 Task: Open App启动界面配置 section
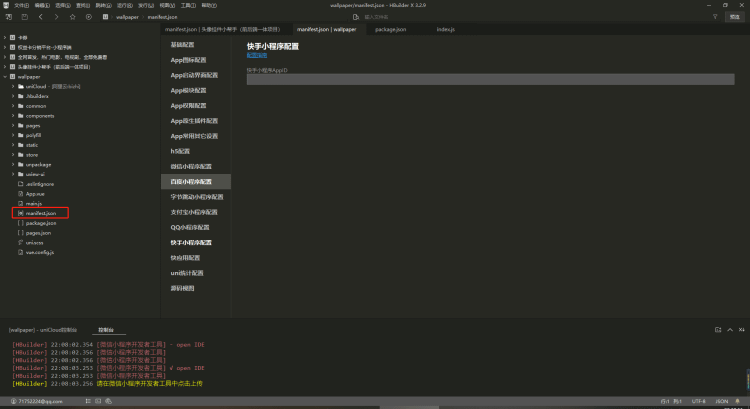pos(196,75)
